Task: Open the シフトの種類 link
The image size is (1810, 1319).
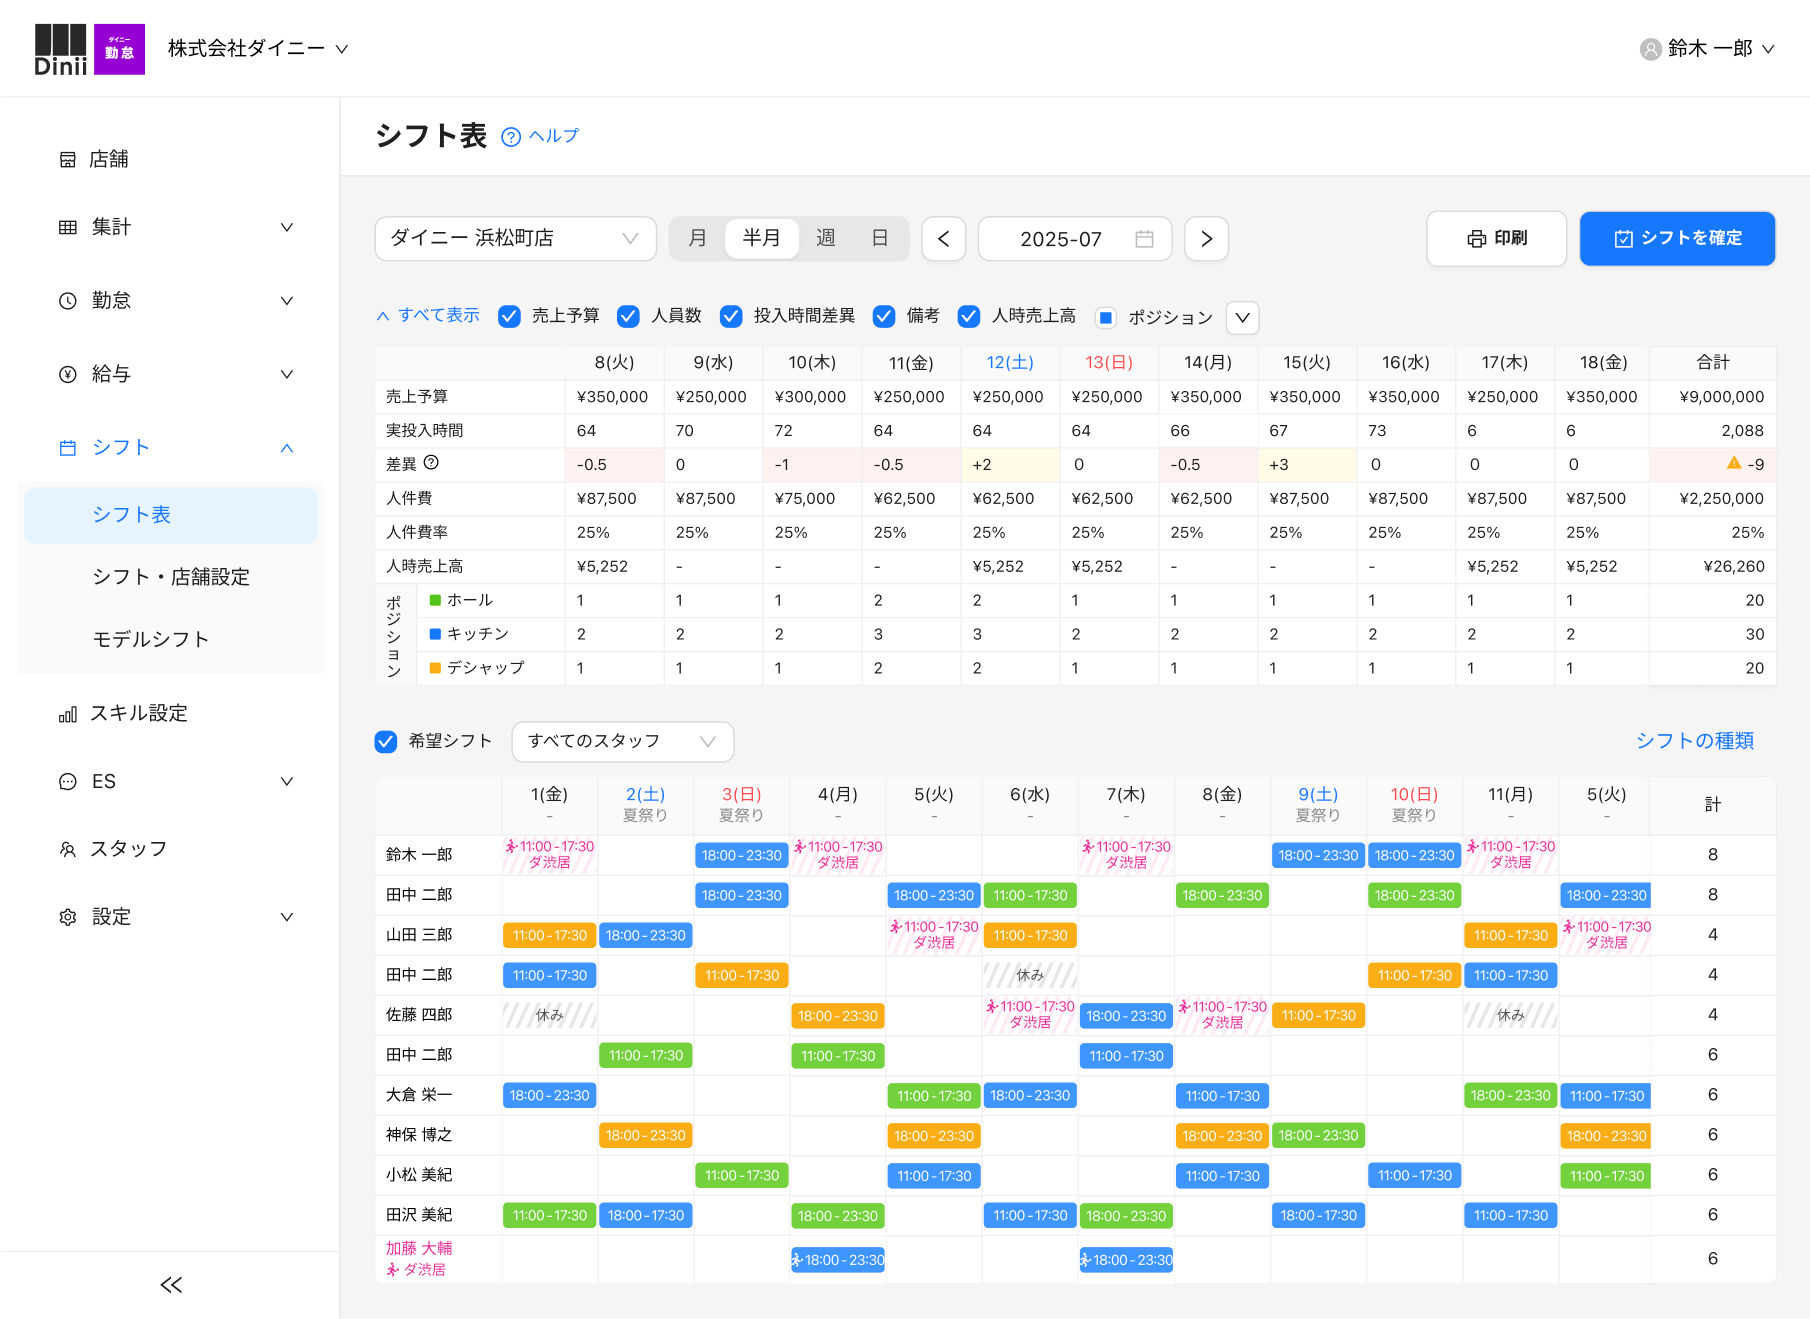Action: click(1694, 741)
